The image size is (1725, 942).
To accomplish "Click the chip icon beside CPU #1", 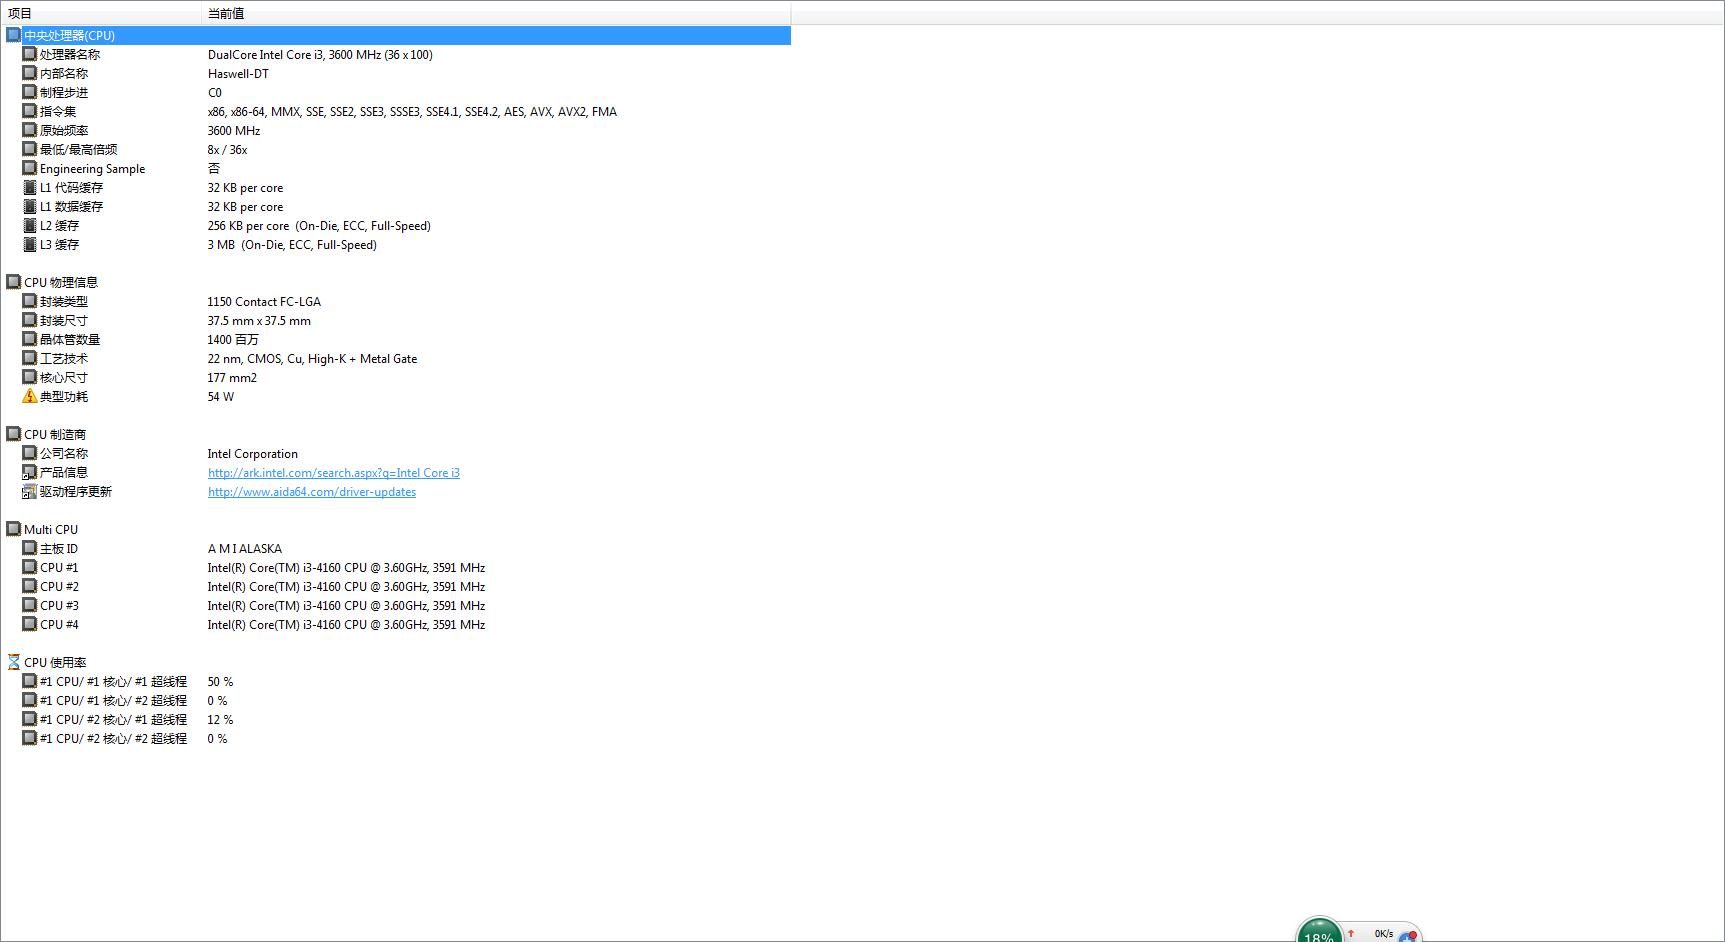I will tap(30, 567).
